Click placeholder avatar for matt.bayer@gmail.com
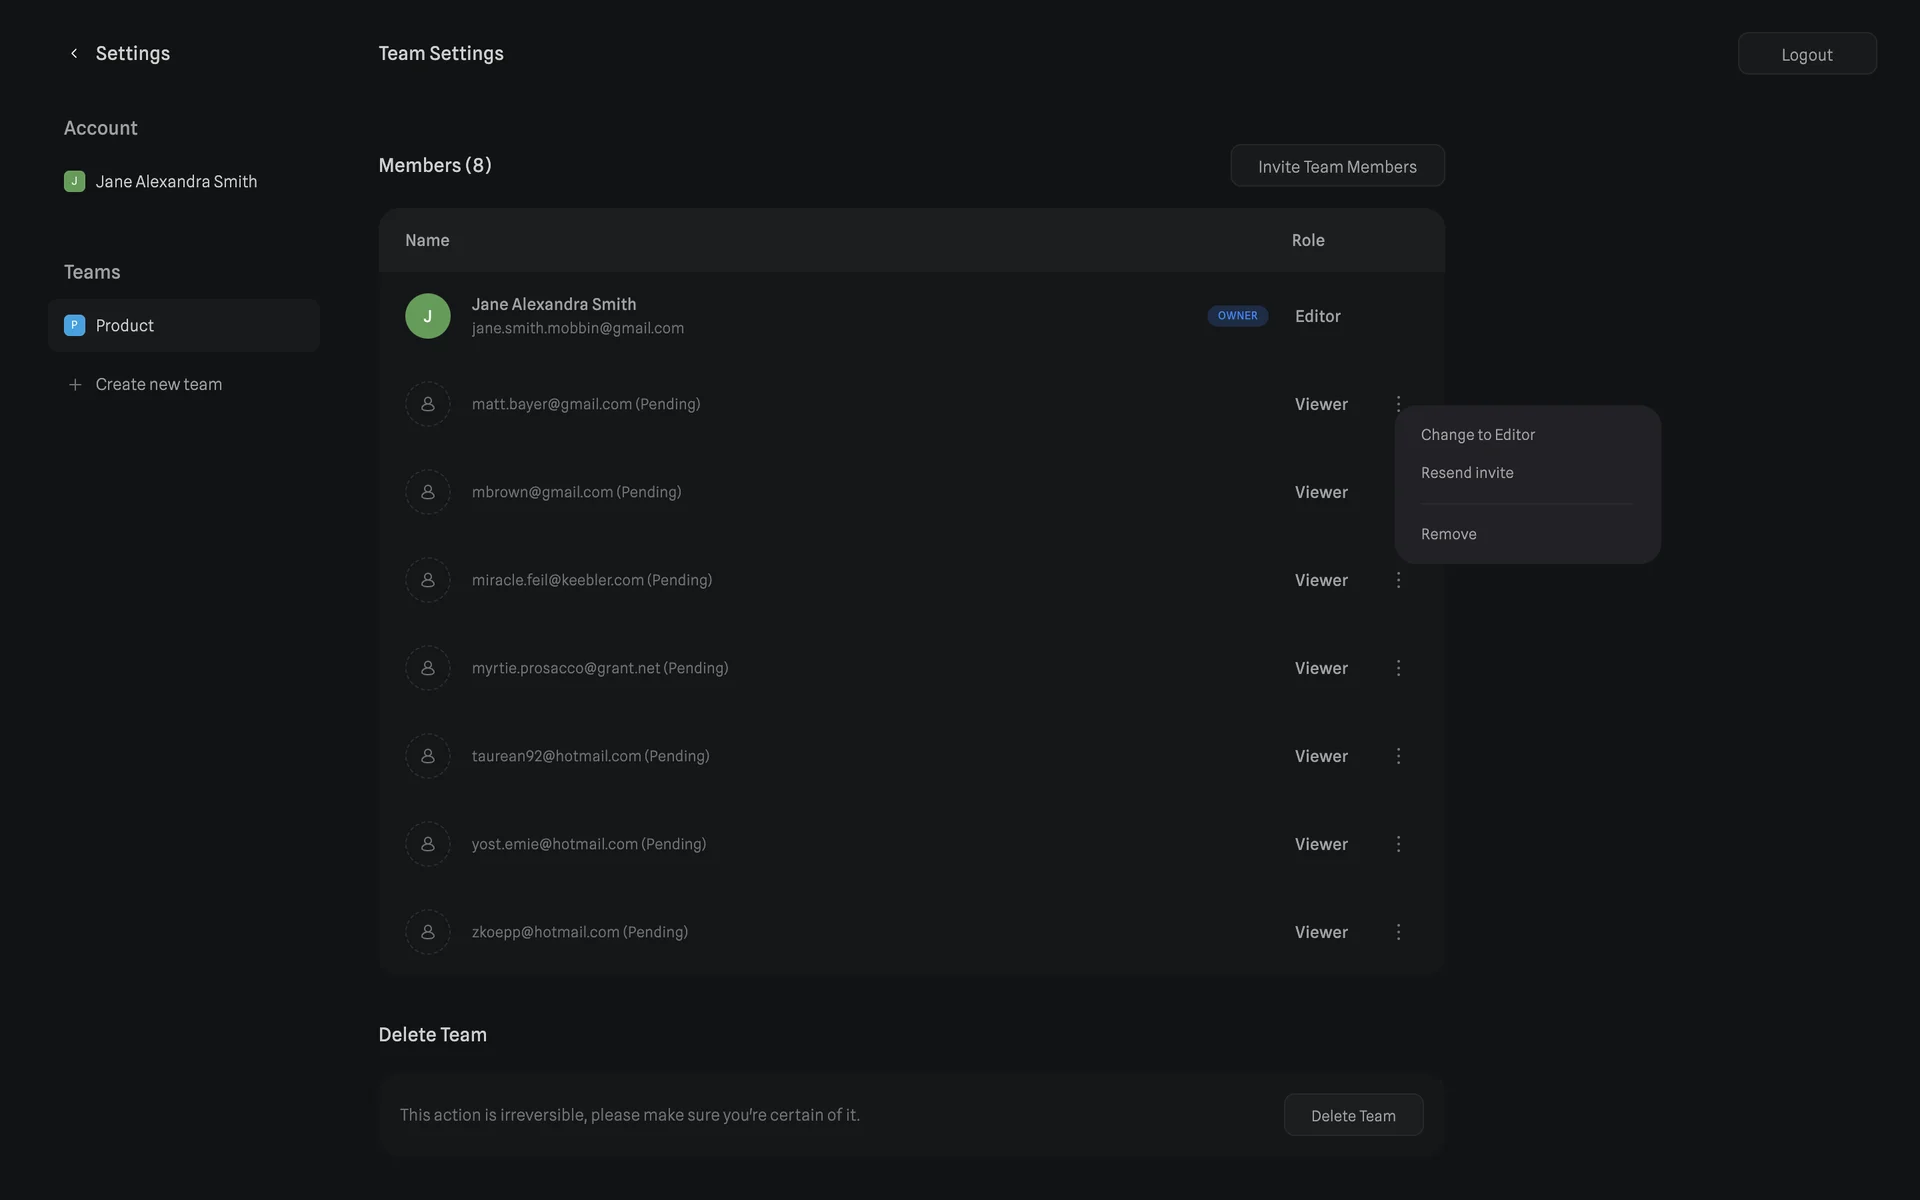The width and height of the screenshot is (1920, 1200). click(x=427, y=404)
